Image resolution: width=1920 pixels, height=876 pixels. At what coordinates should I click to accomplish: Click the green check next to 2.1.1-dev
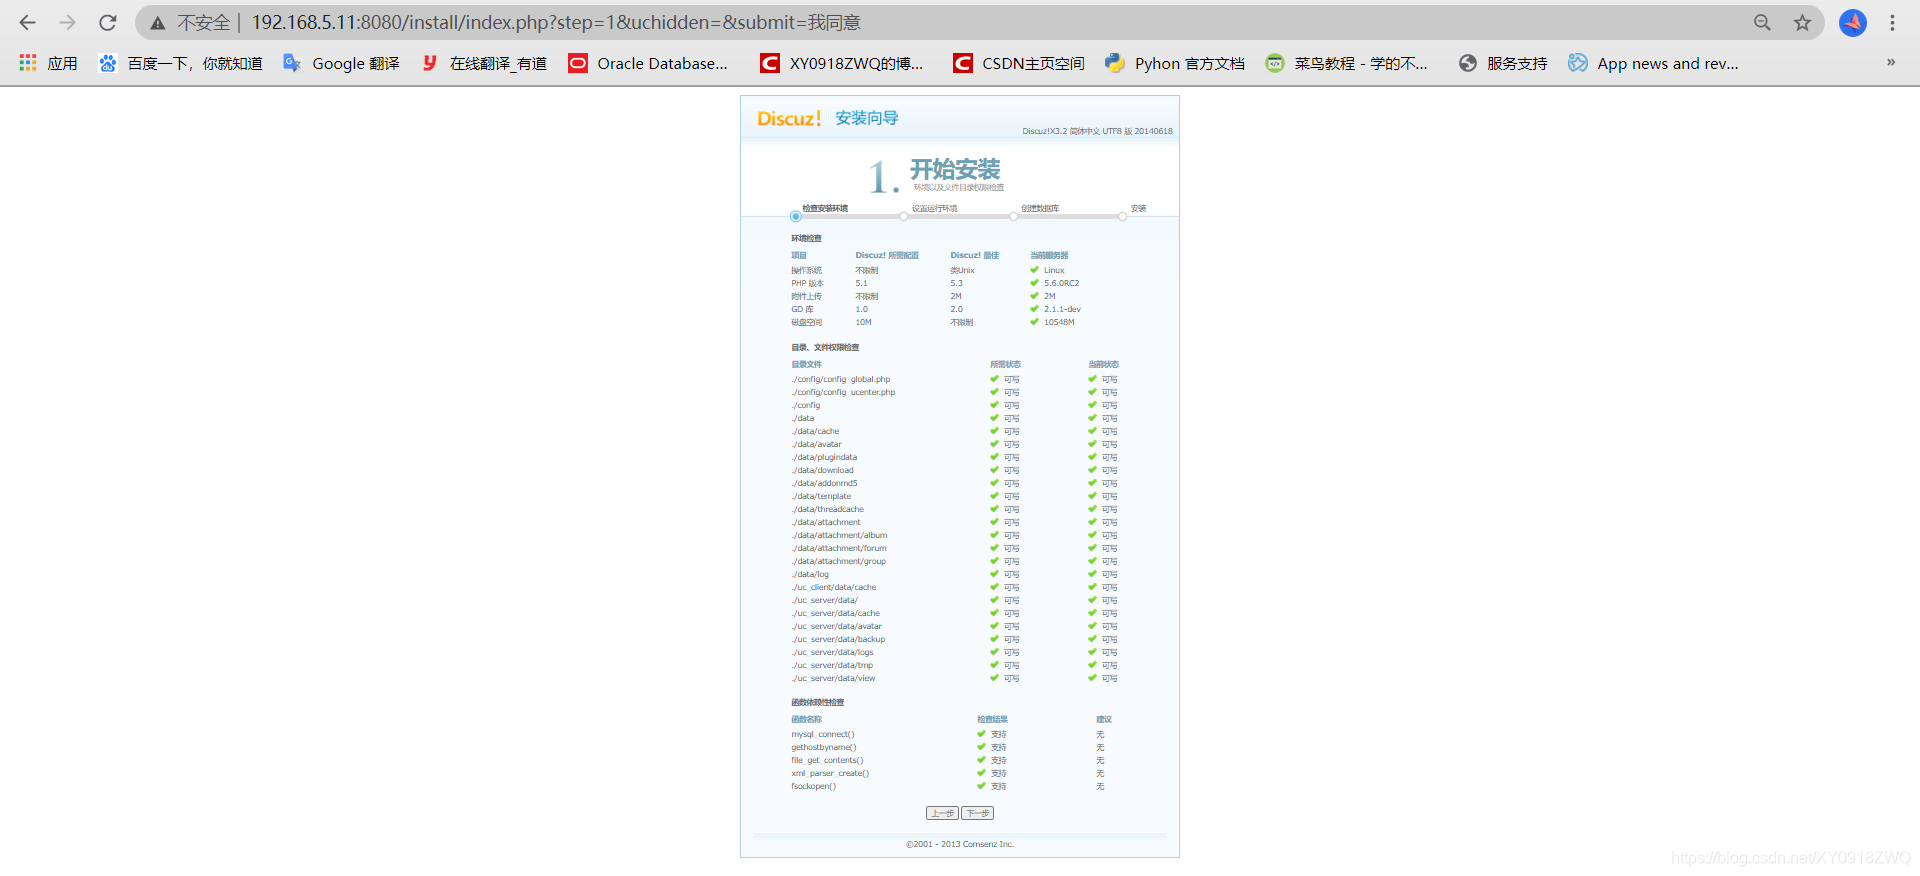(x=1034, y=309)
